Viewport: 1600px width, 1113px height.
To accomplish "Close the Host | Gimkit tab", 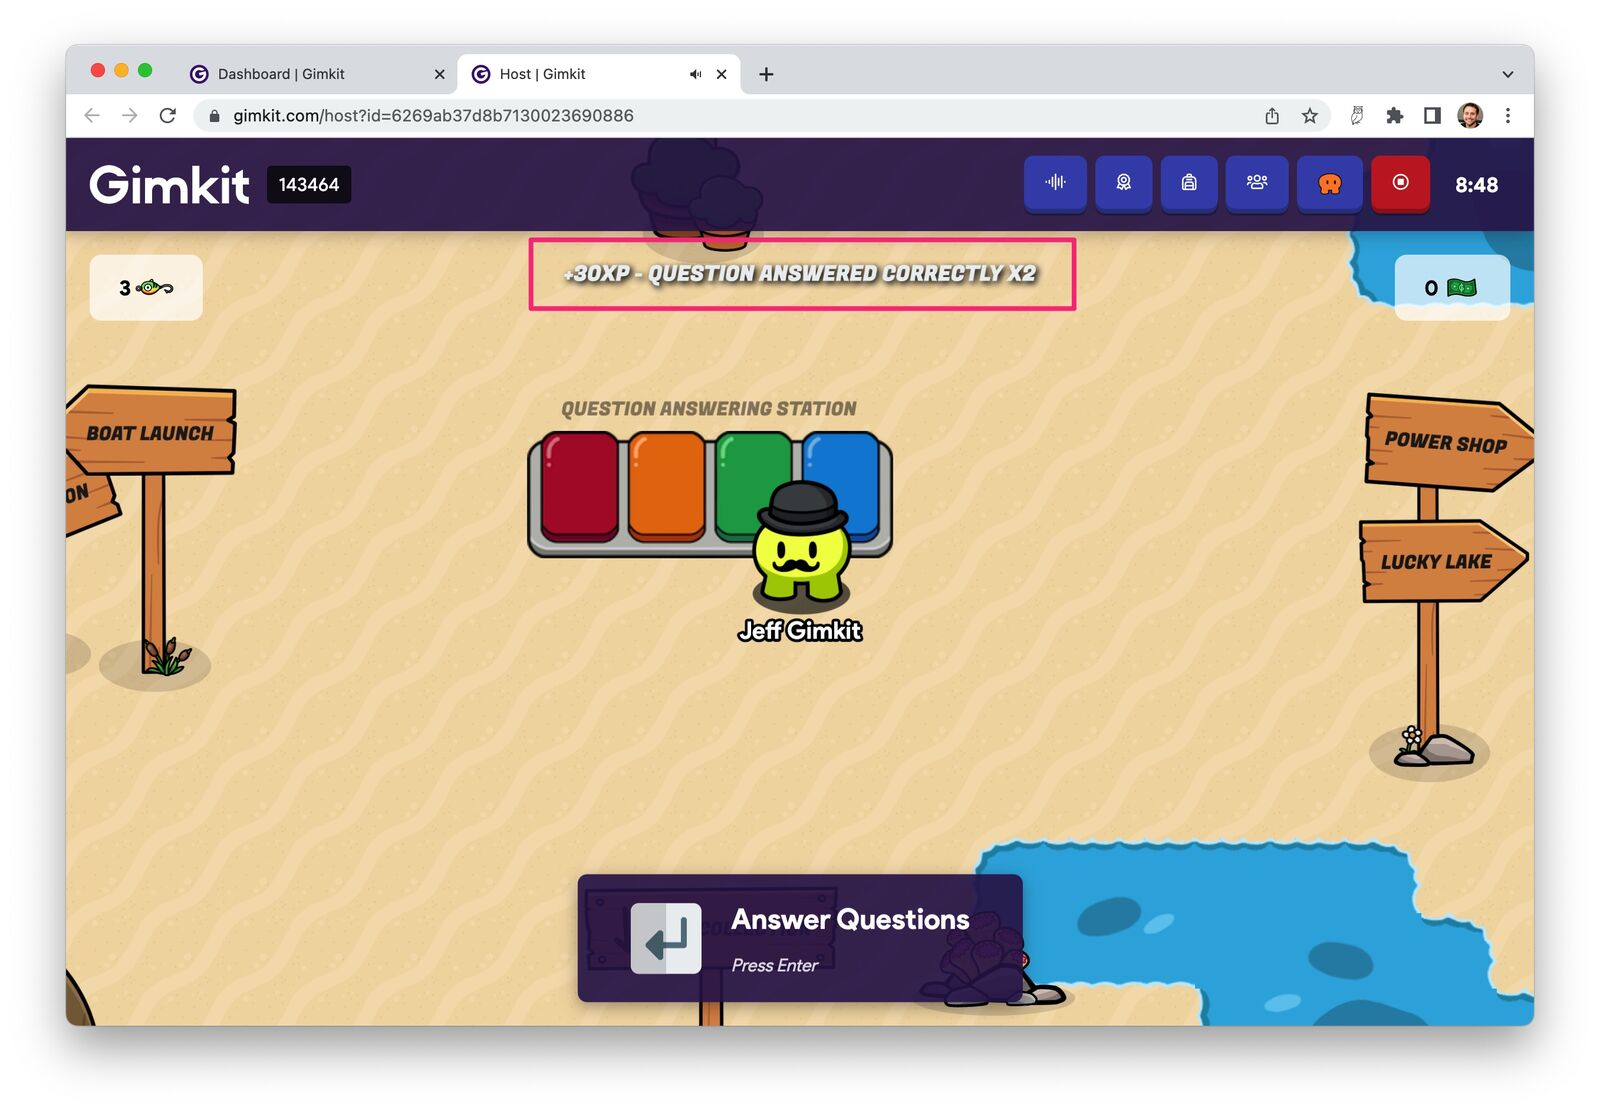I will coord(721,74).
